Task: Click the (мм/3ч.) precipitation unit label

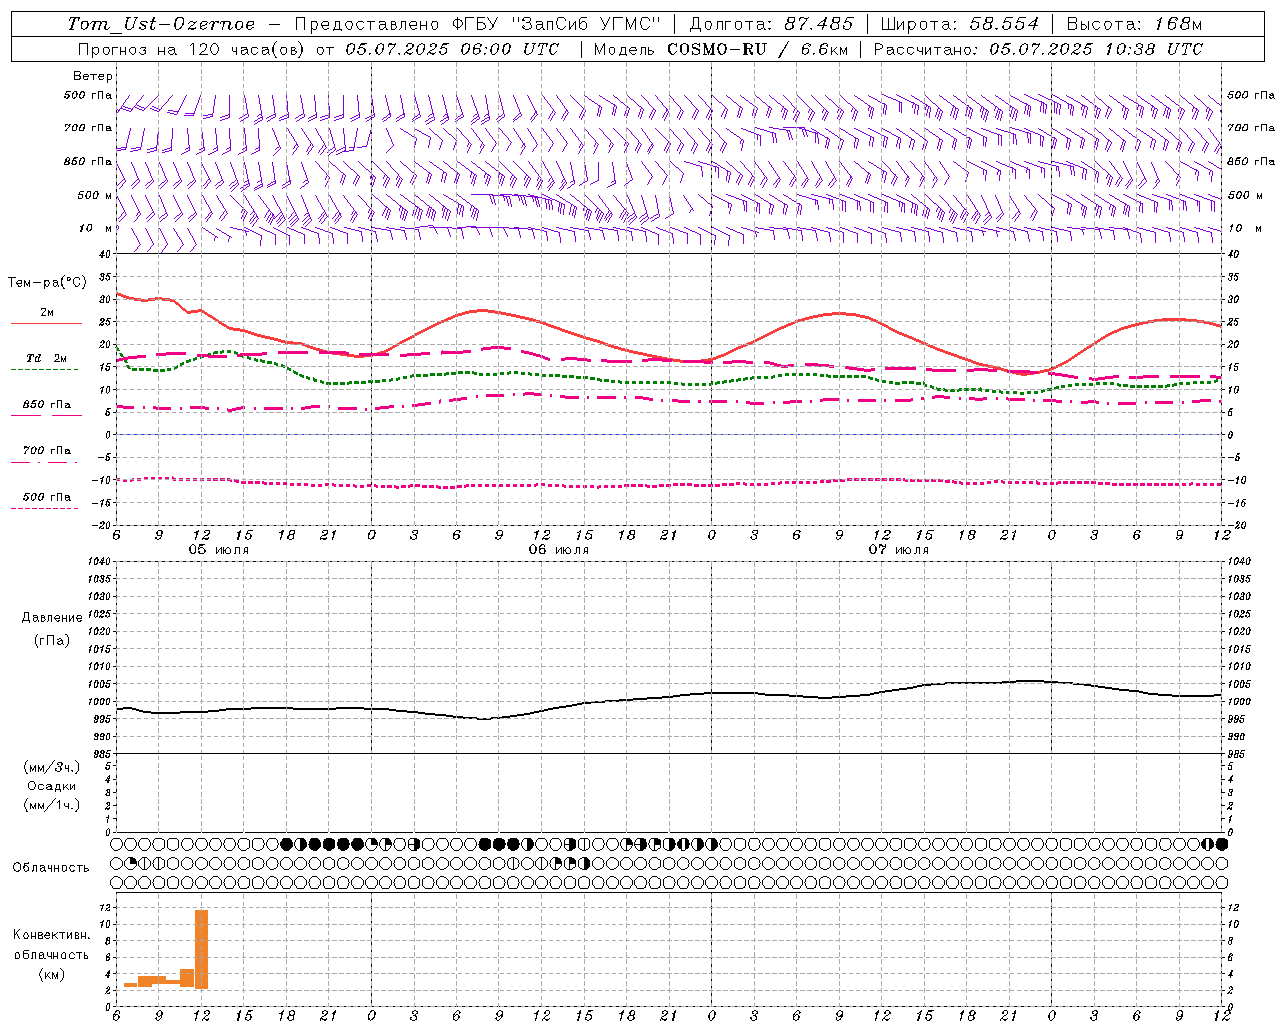Action: pyautogui.click(x=52, y=767)
